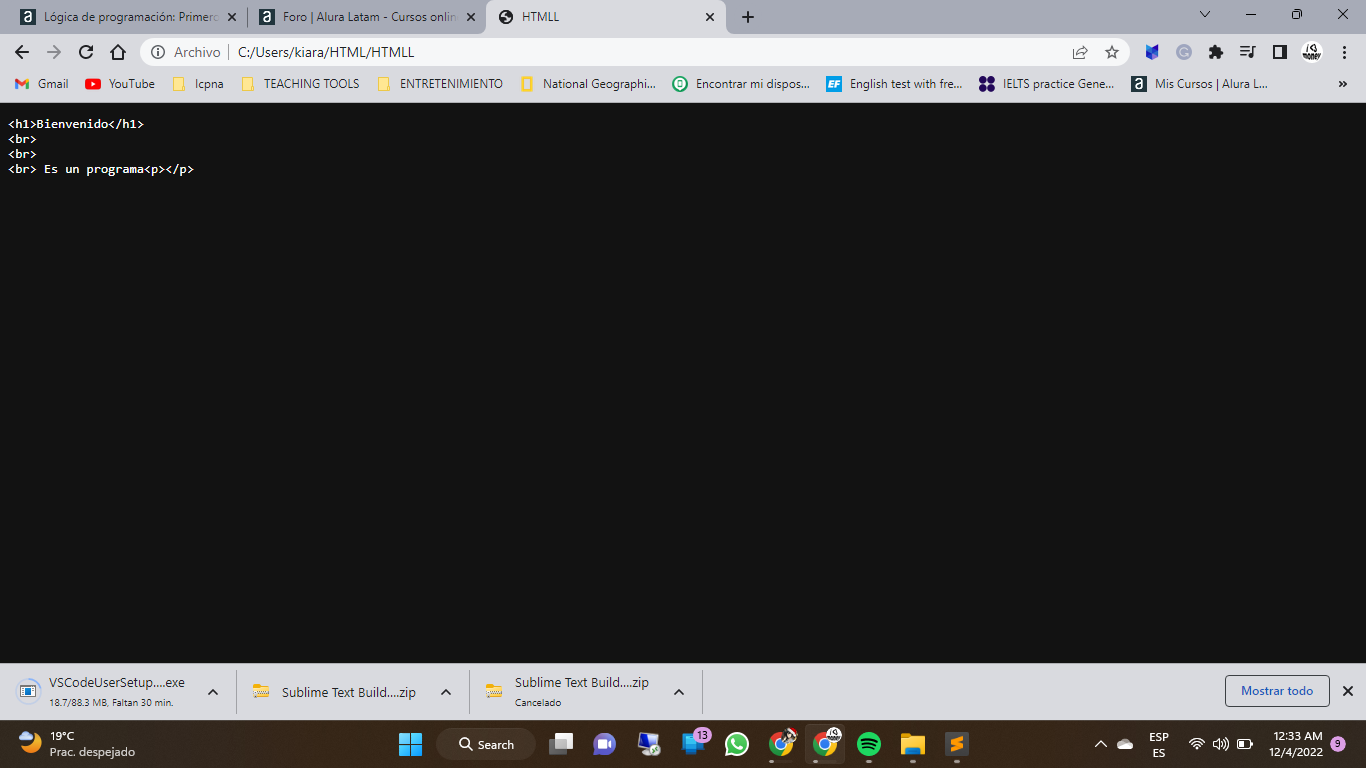Go back to previous page

22,52
